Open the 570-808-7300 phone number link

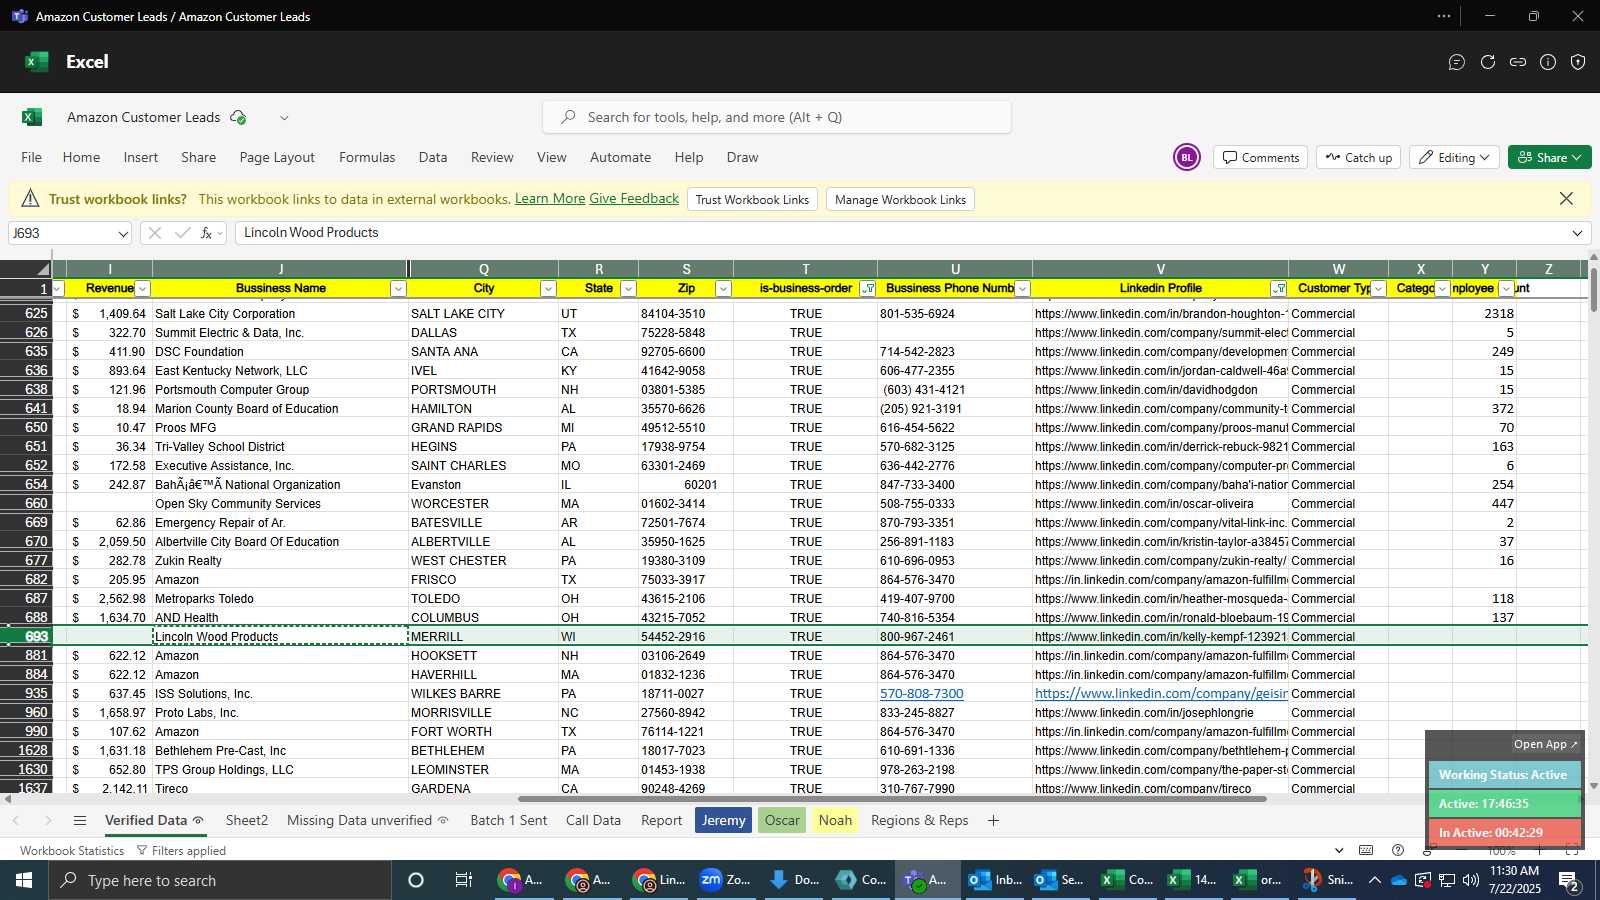[922, 693]
